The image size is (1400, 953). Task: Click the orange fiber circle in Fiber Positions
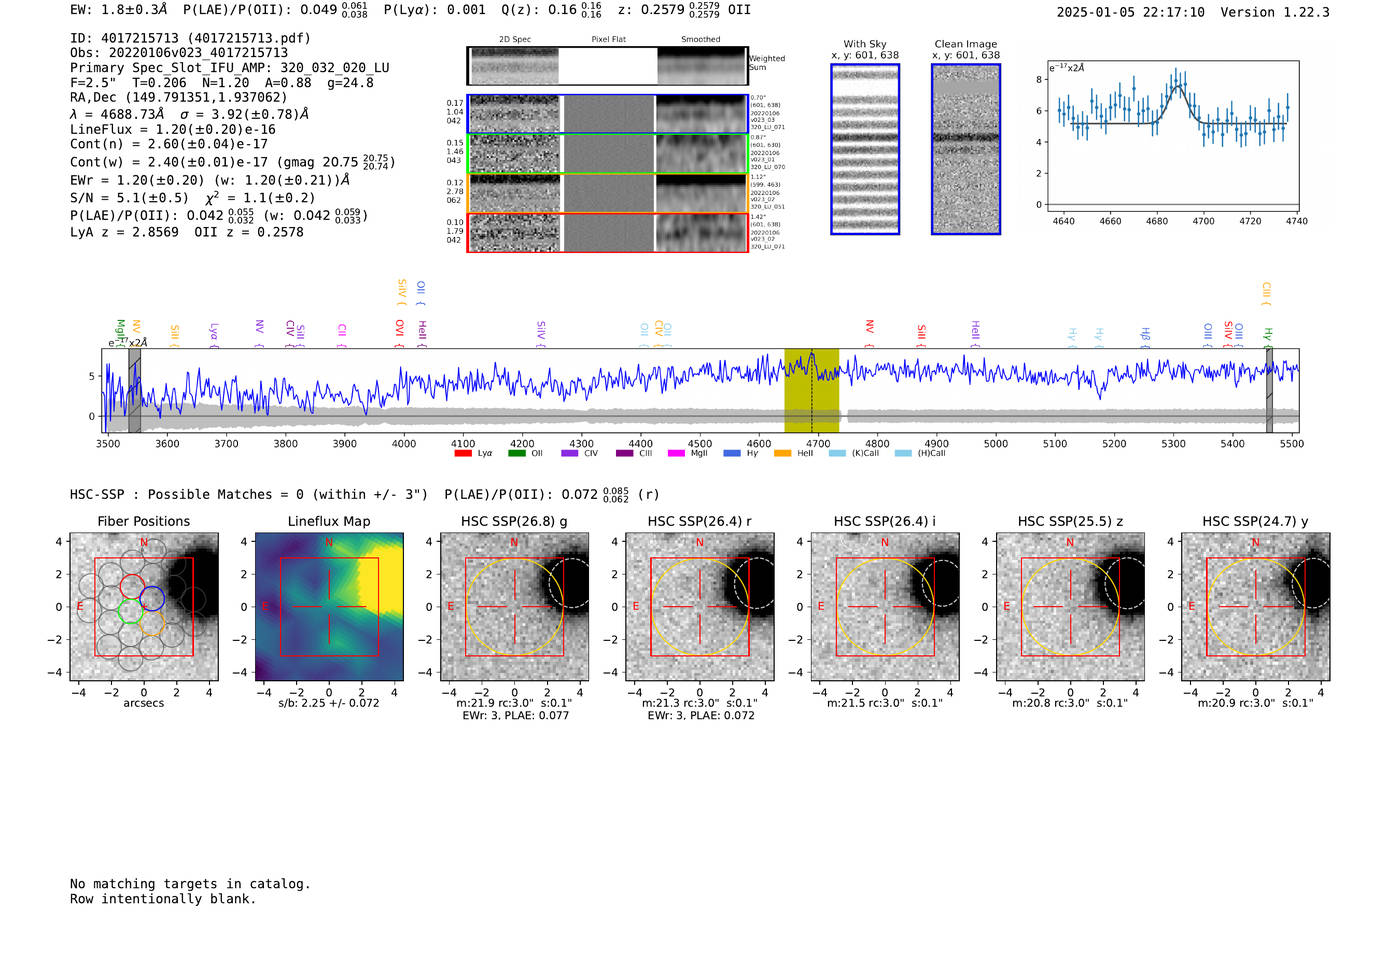(151, 623)
